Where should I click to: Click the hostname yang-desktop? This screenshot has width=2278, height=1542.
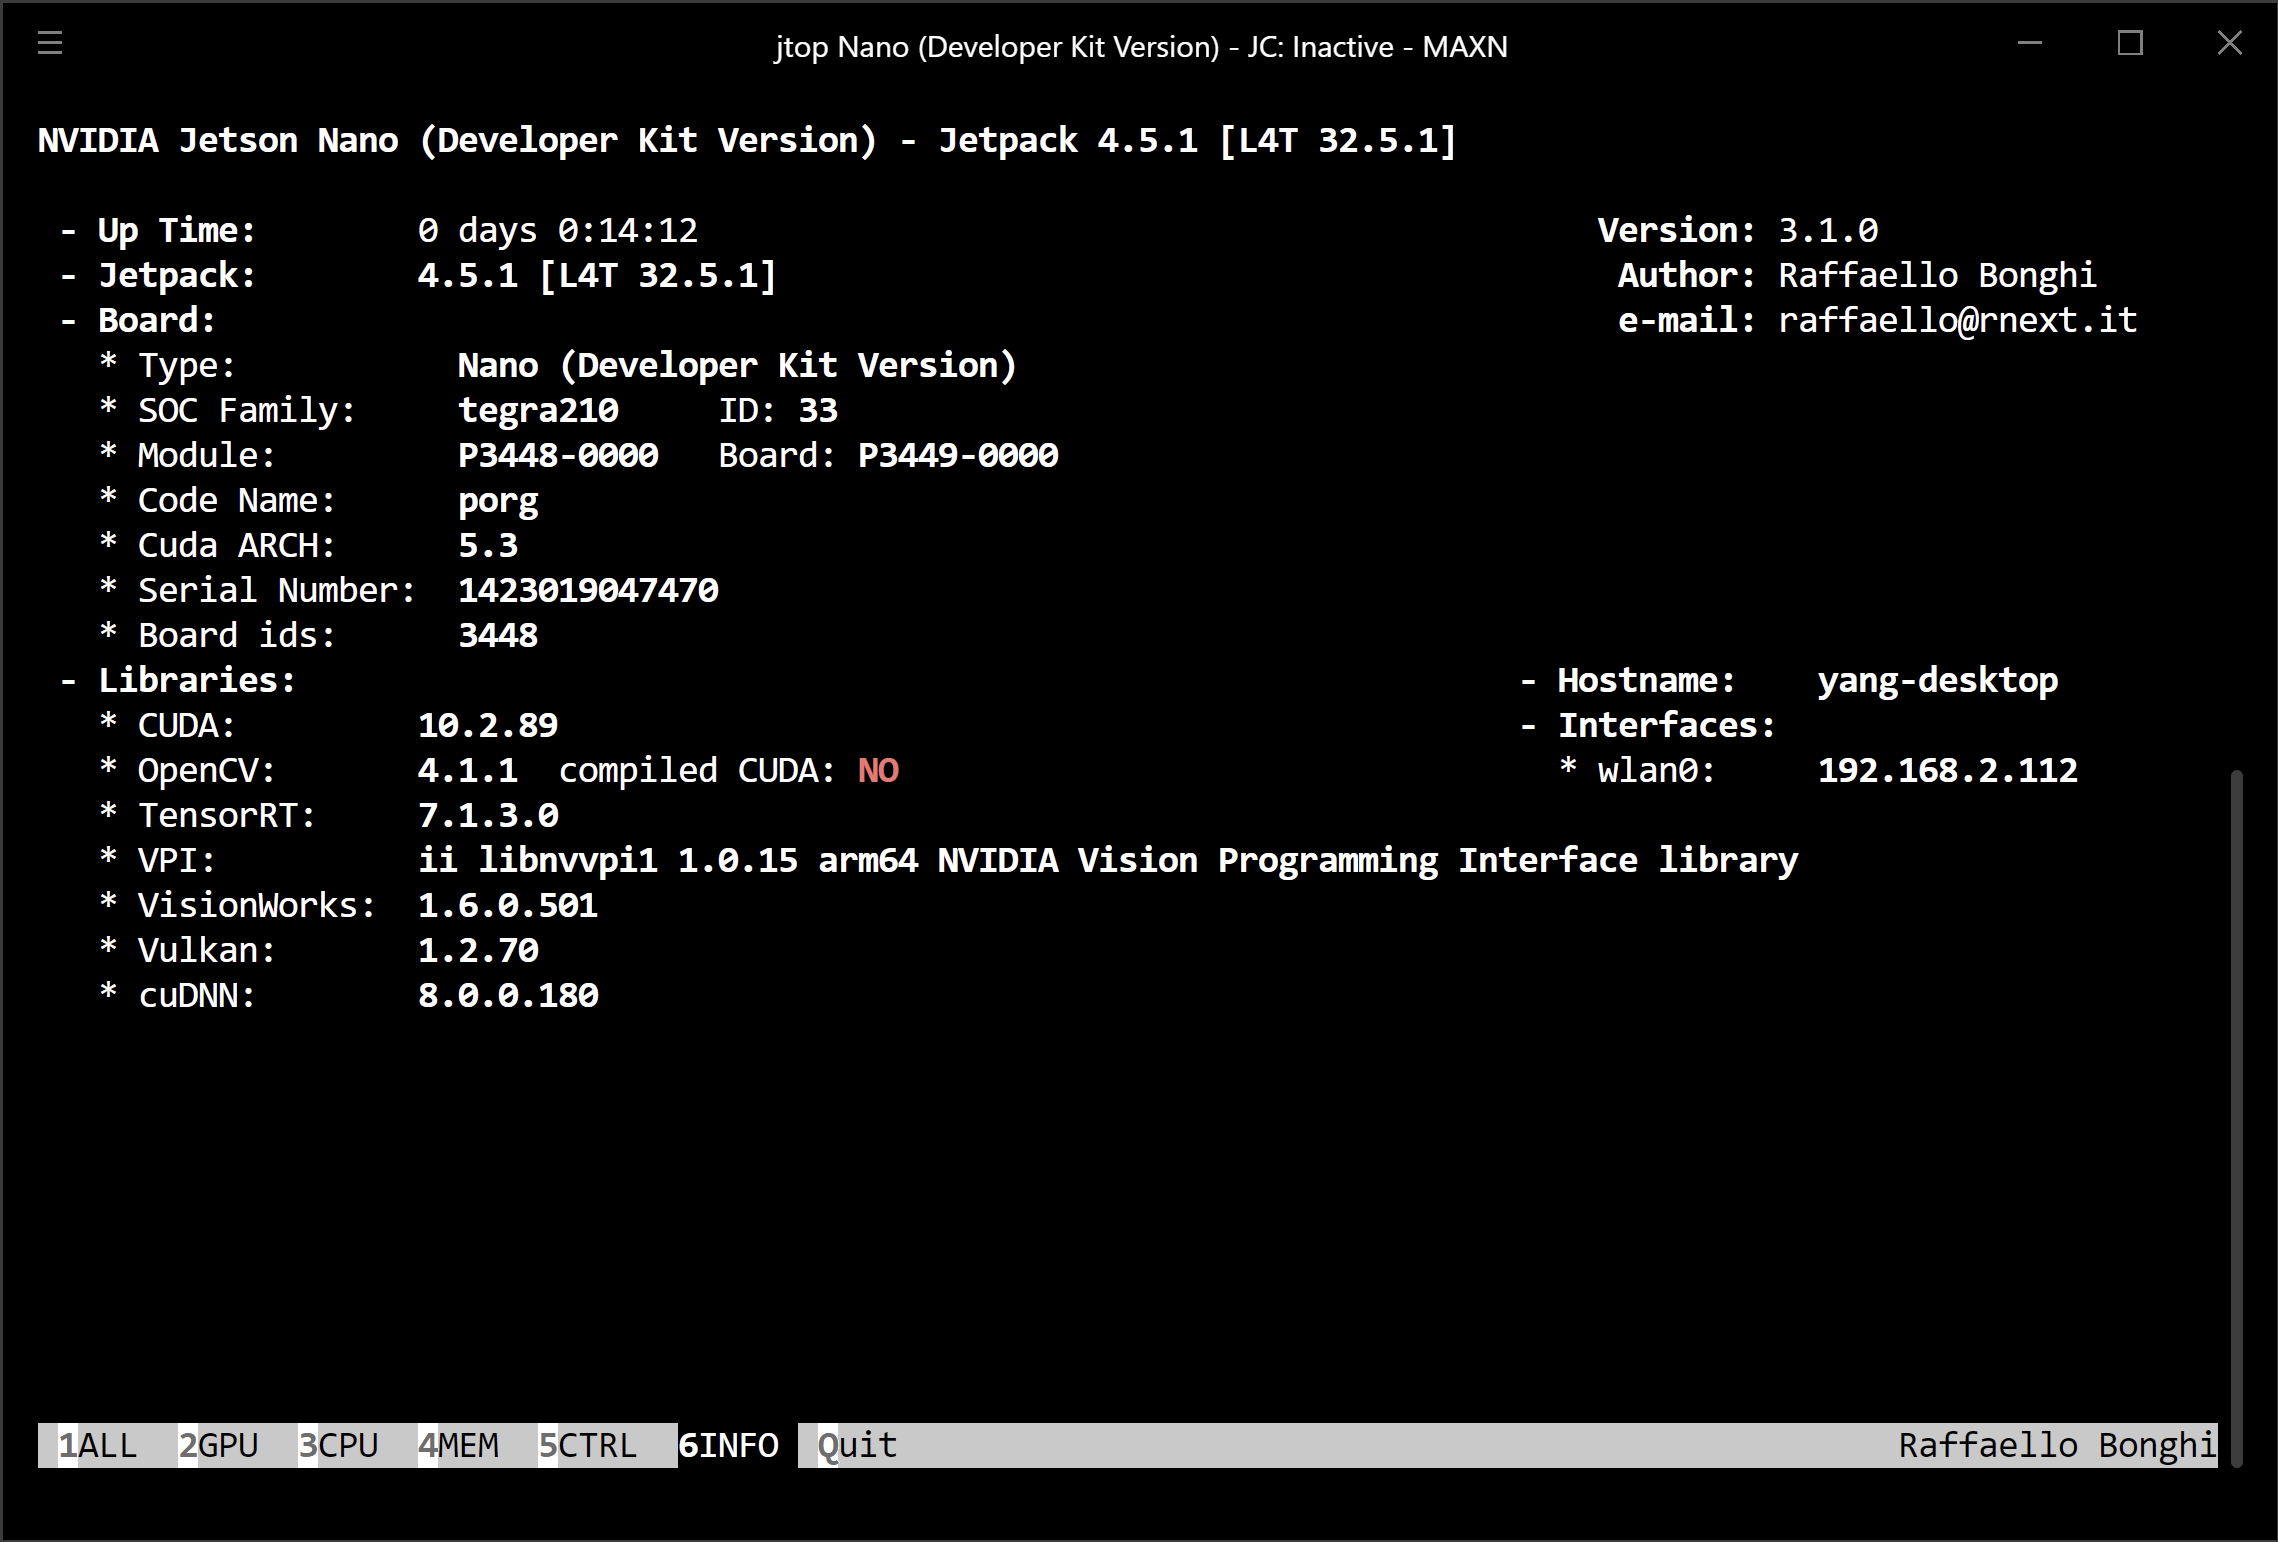coord(1938,681)
